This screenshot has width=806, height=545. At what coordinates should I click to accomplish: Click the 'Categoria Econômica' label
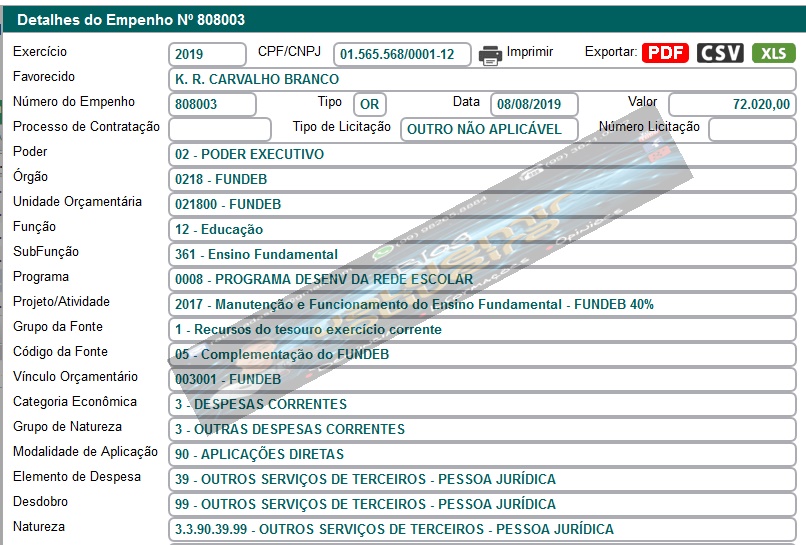(75, 402)
